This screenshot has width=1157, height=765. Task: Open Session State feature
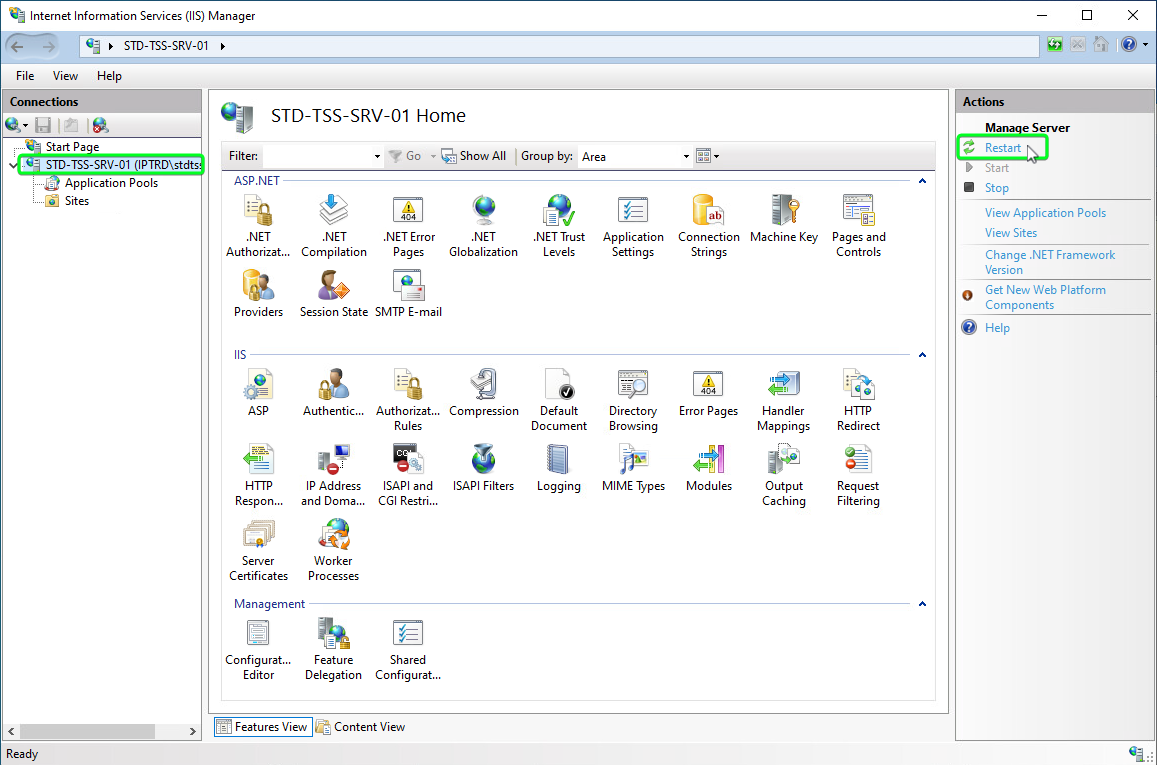pyautogui.click(x=334, y=294)
